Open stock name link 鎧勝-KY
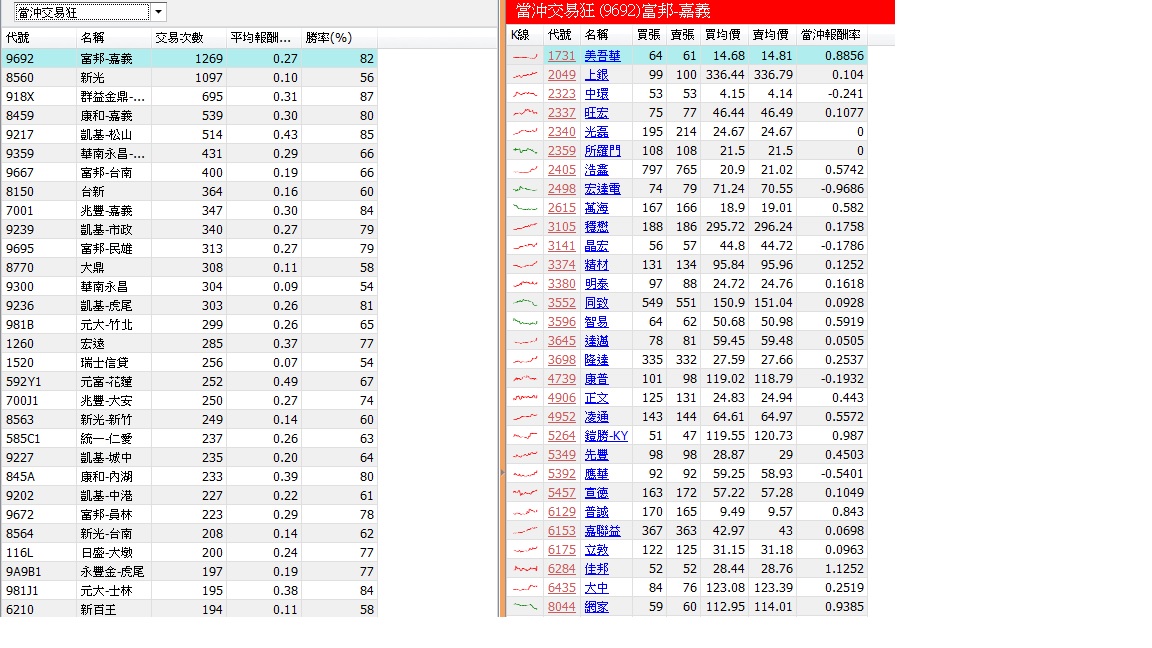Viewport: 1152px width, 648px height. pyautogui.click(x=606, y=436)
